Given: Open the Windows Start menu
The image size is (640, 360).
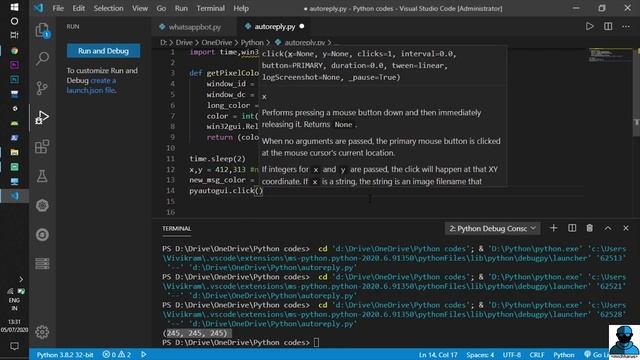Looking at the screenshot, I should 14,7.
